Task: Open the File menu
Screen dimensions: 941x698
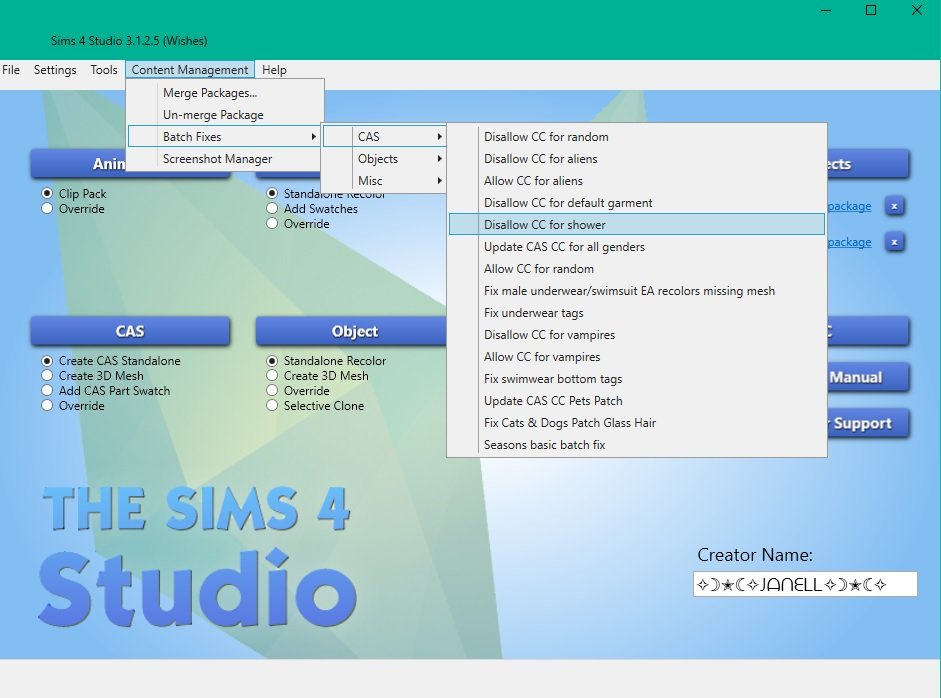Action: pos(11,70)
